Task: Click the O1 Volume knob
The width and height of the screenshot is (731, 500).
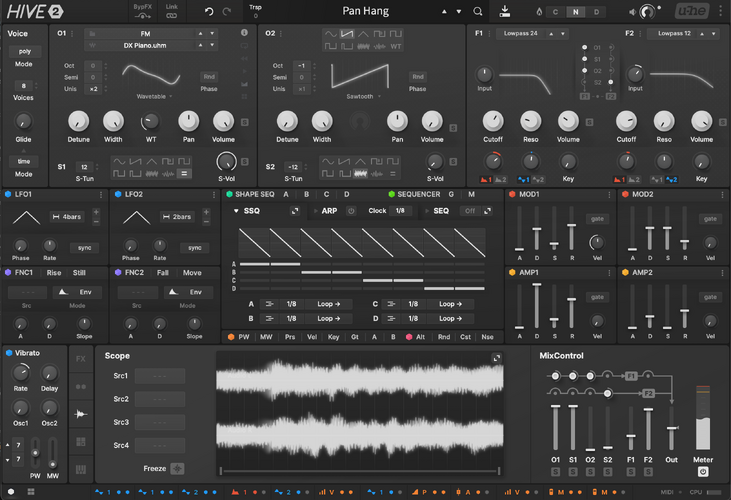Action: click(223, 121)
